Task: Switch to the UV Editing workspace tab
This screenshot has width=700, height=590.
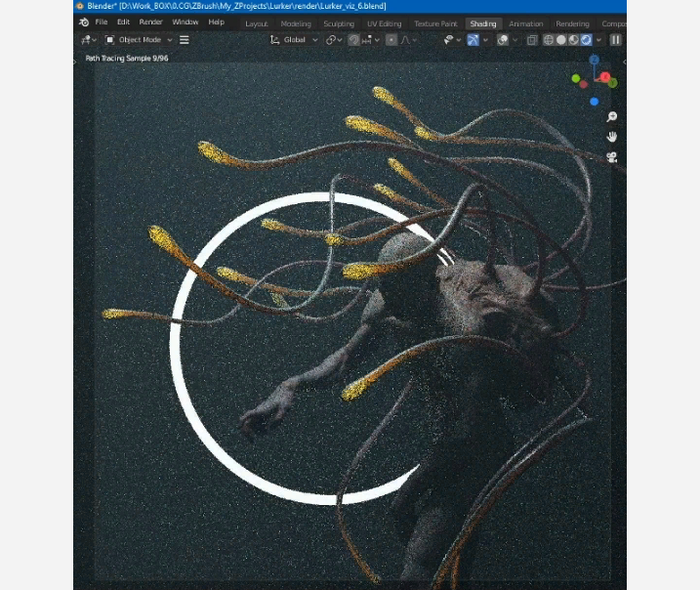Action: [384, 24]
